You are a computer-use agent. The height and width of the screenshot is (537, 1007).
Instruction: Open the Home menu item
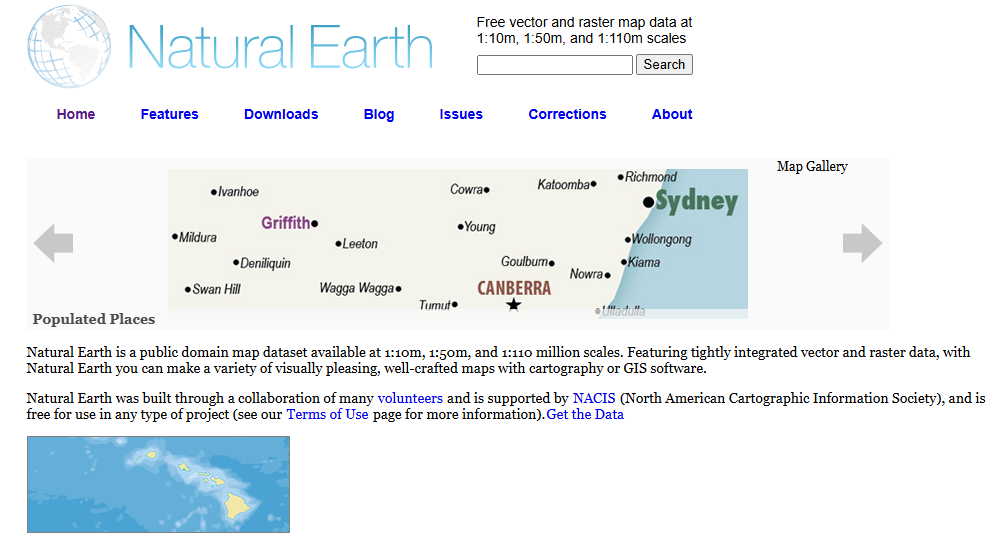tap(76, 114)
